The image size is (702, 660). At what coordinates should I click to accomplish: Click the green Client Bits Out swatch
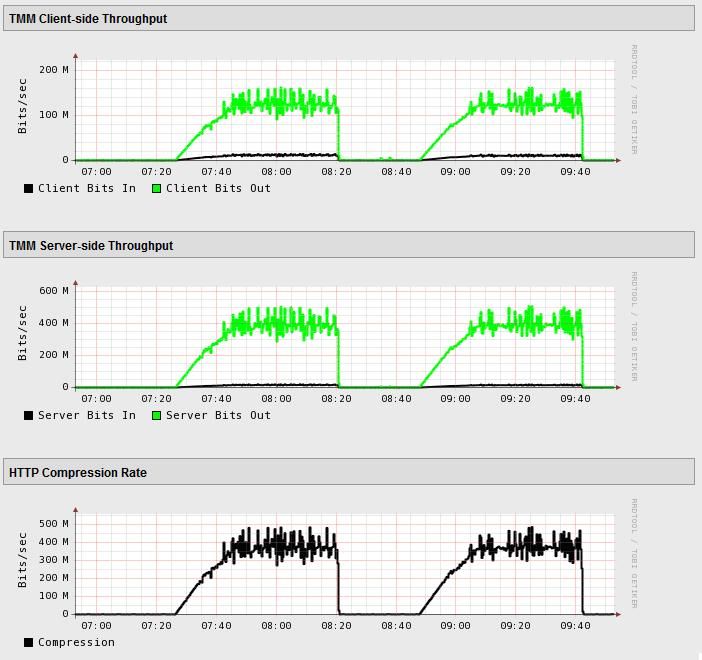point(156,189)
